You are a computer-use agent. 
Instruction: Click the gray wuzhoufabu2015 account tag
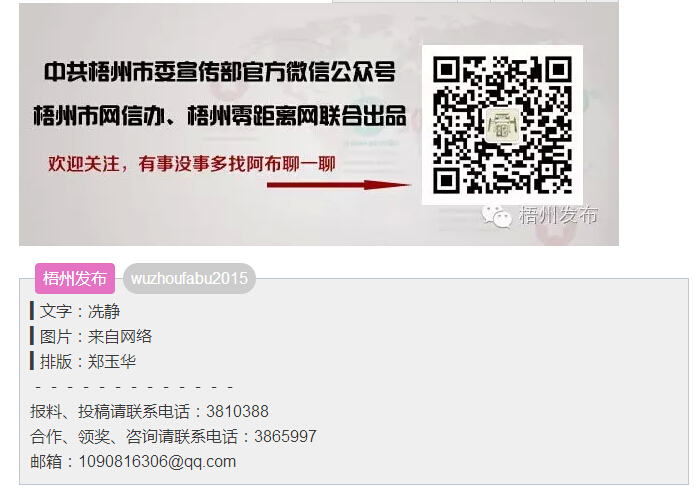click(189, 278)
